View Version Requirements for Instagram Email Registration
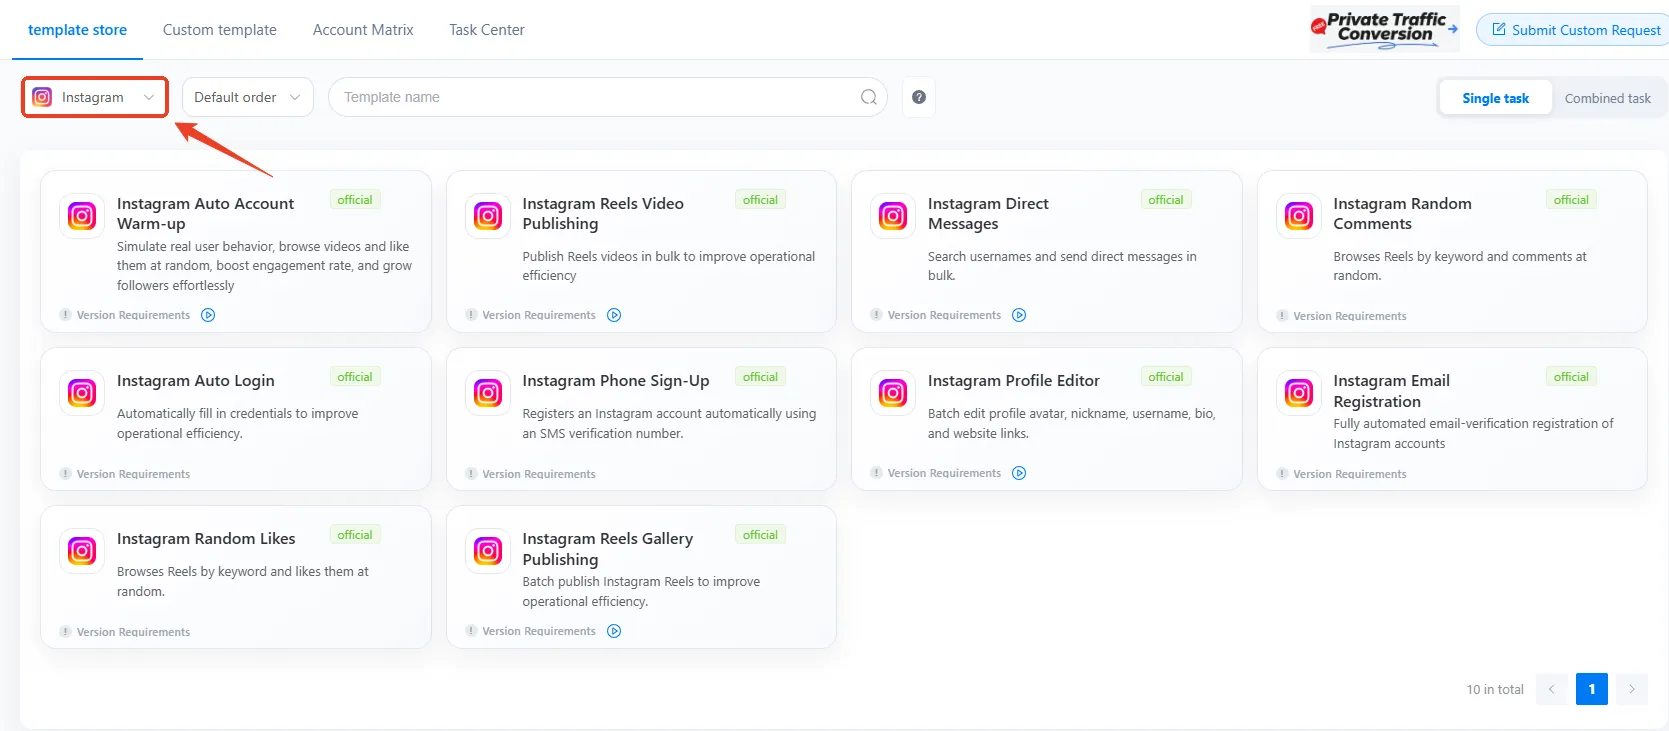 click(1350, 474)
